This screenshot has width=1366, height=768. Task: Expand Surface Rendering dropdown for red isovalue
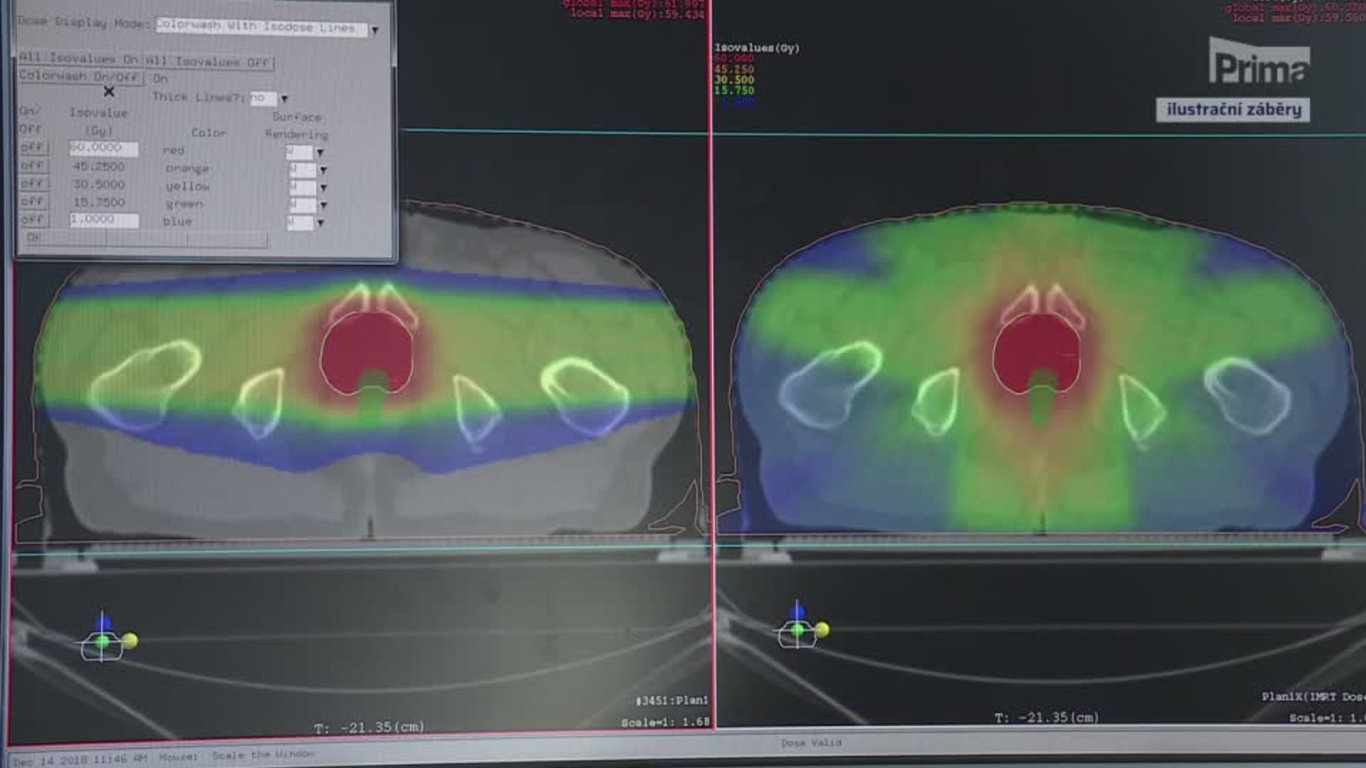pos(321,153)
